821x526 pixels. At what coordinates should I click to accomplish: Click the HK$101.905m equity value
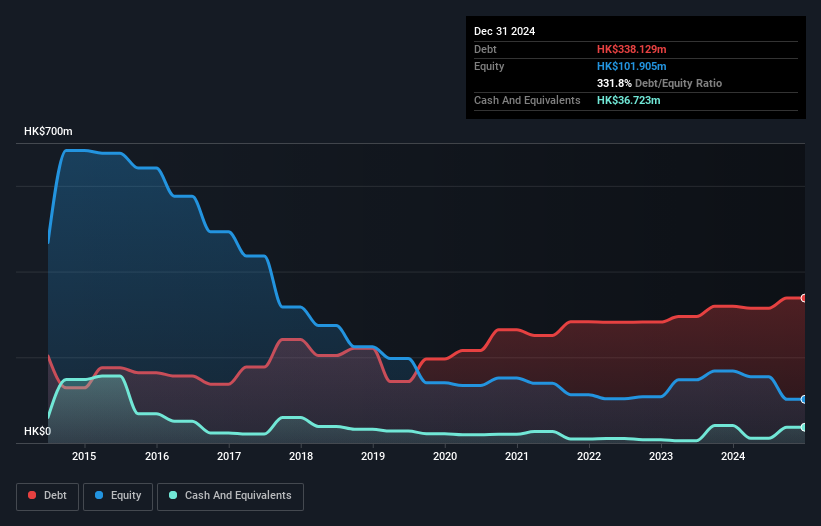tap(631, 66)
